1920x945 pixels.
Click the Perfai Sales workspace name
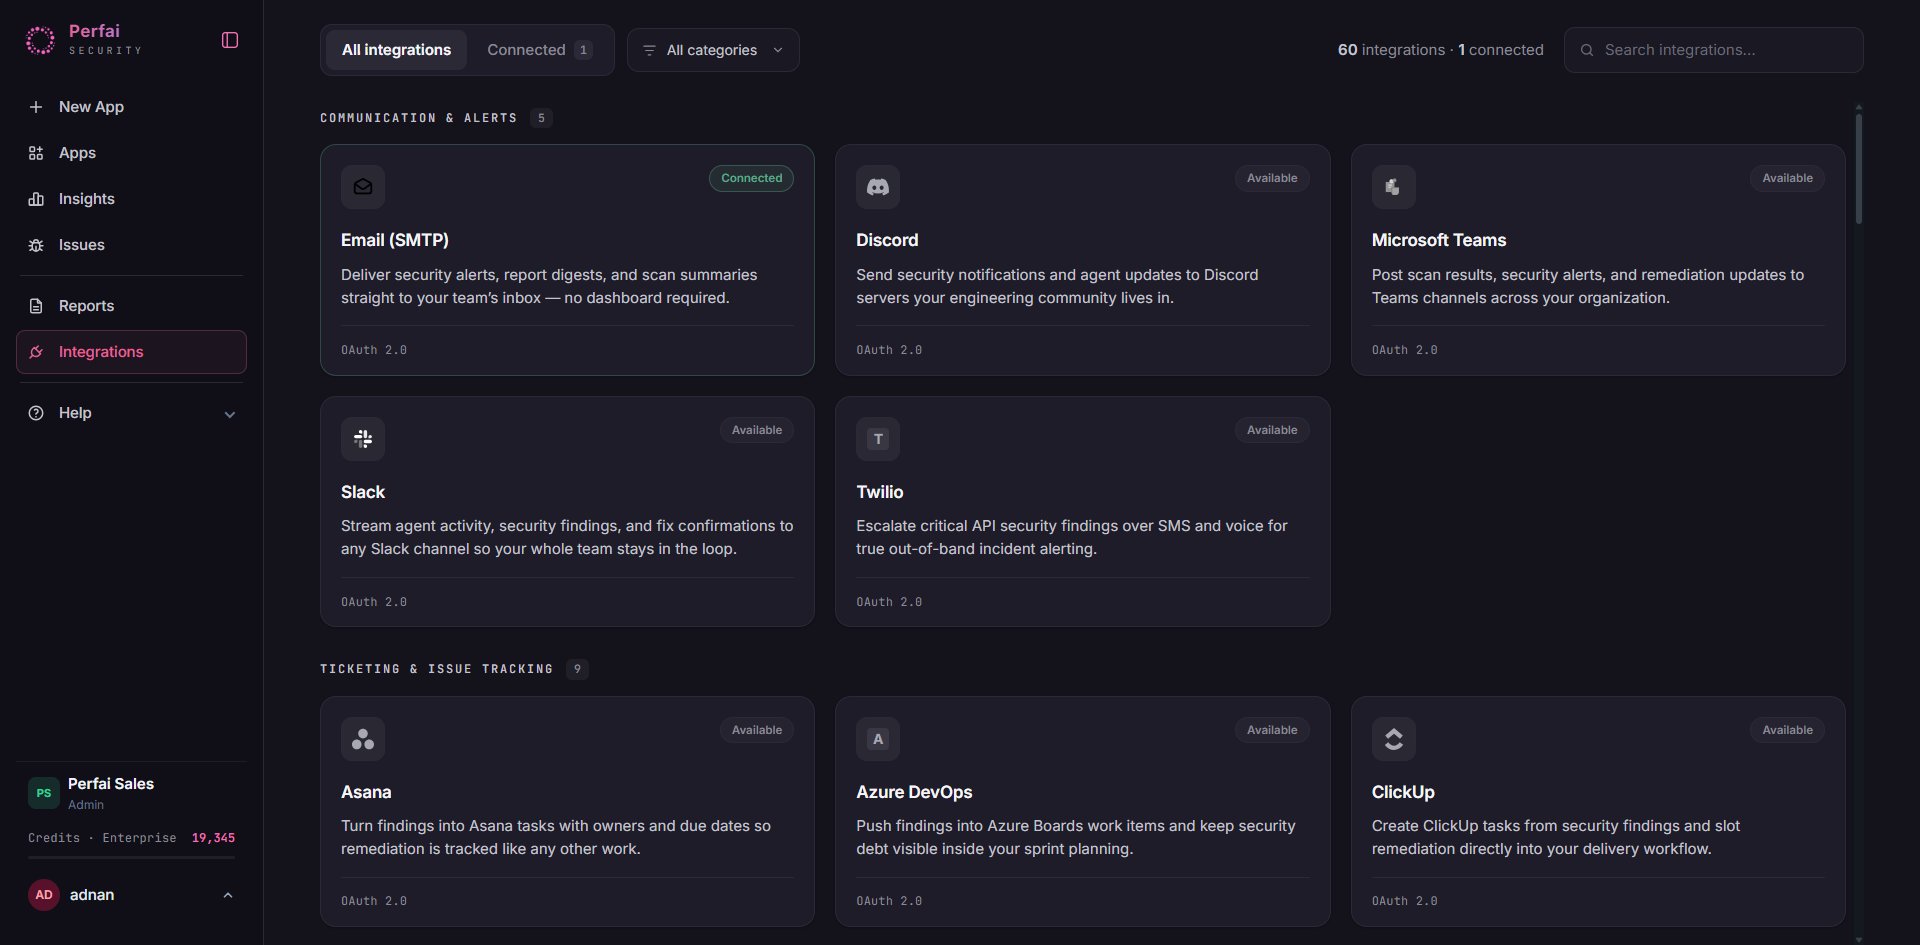click(x=111, y=784)
